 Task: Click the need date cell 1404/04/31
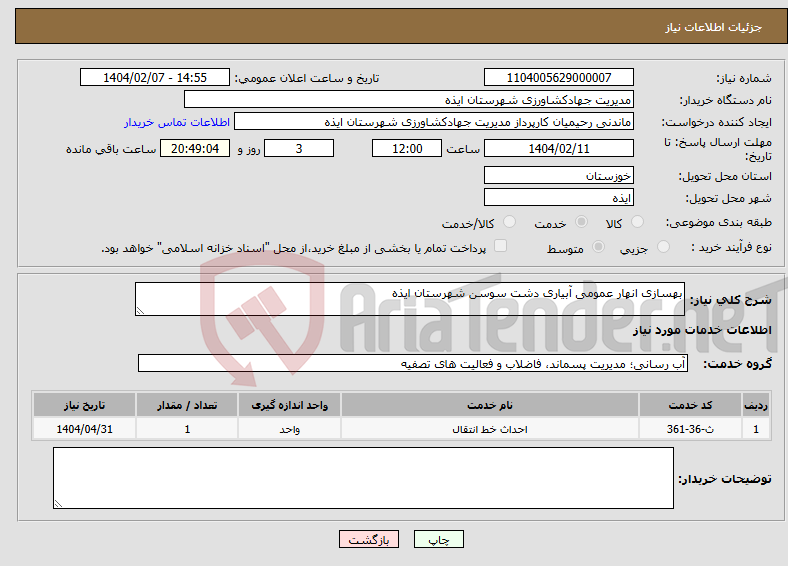[x=84, y=429]
